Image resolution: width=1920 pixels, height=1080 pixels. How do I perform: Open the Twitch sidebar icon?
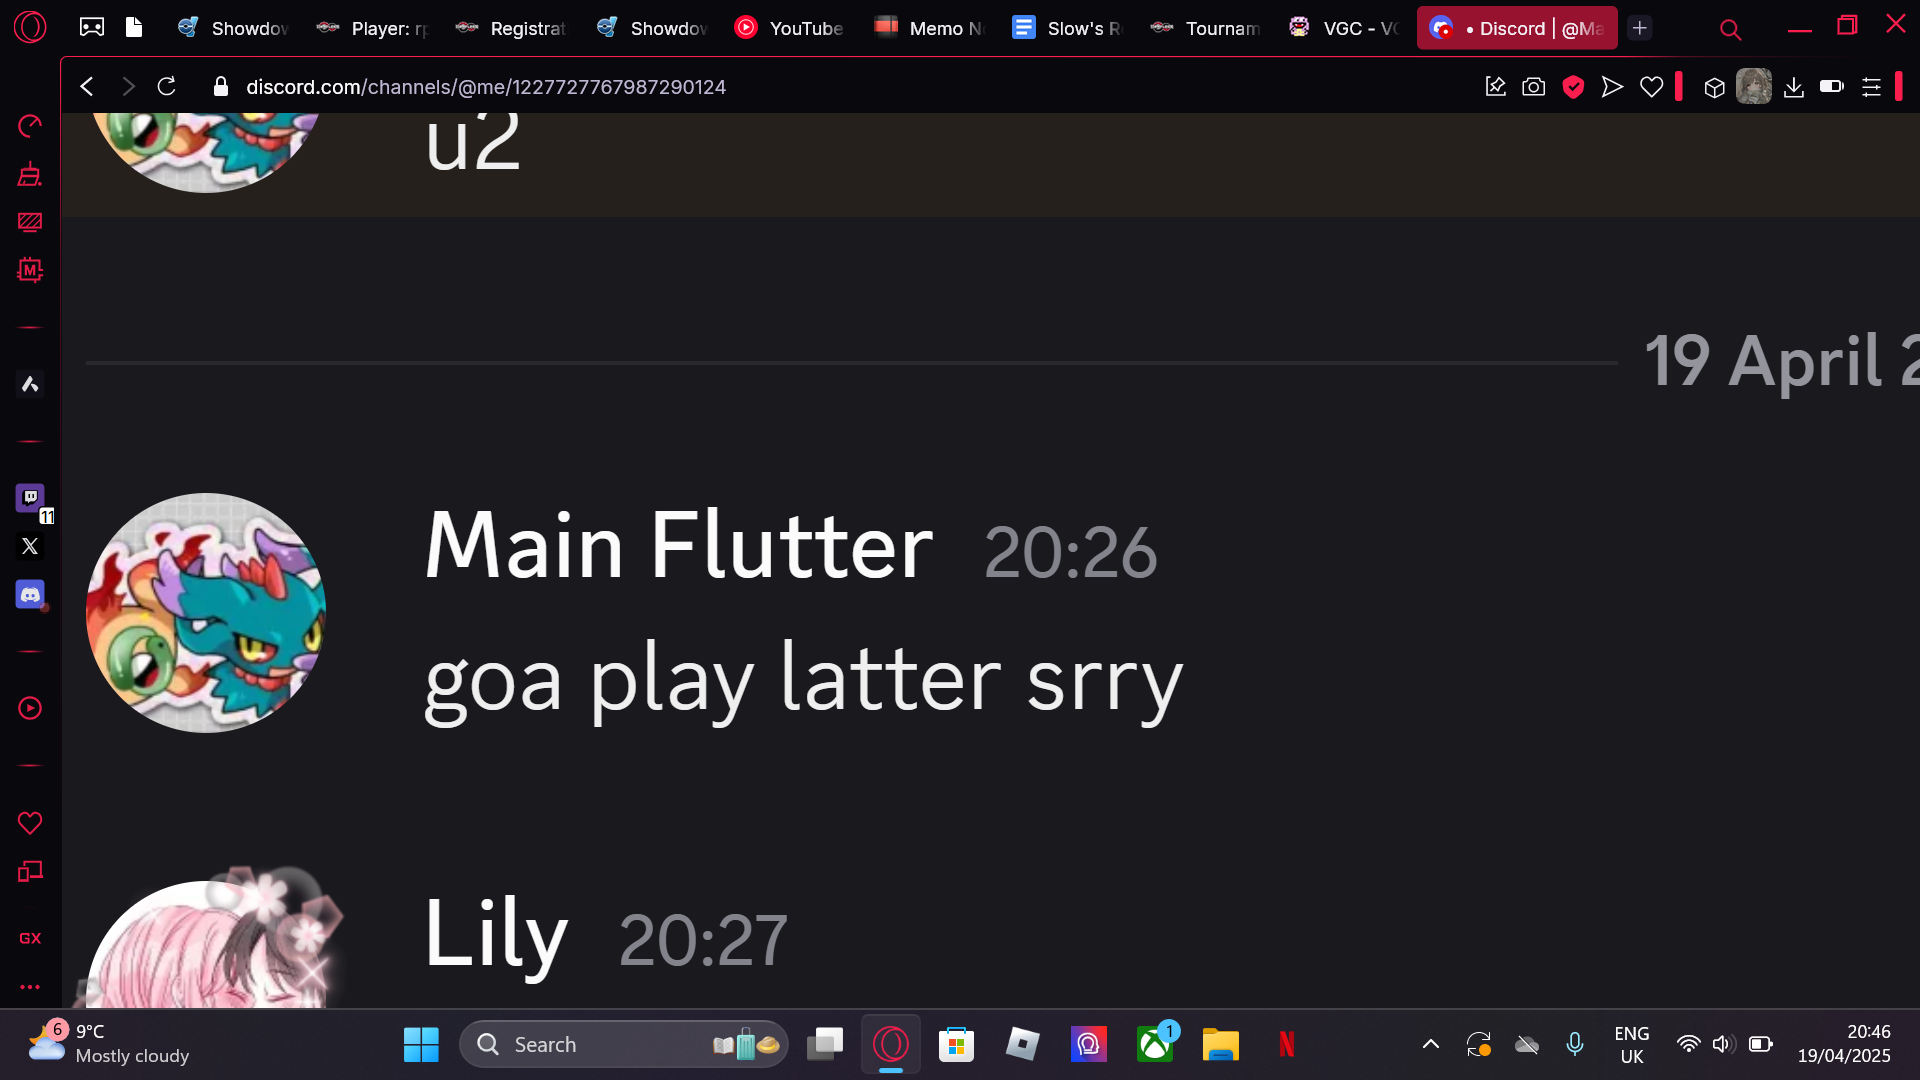(30, 497)
